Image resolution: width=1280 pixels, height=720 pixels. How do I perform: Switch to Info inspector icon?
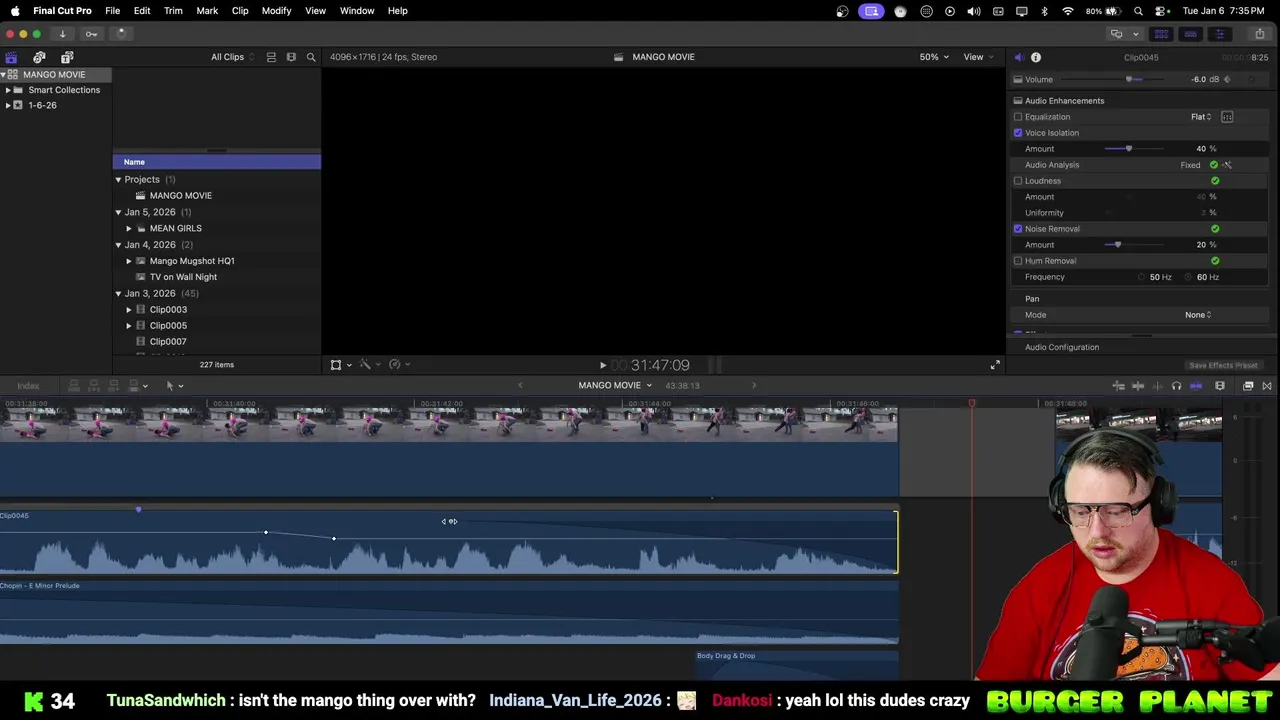[x=1036, y=57]
